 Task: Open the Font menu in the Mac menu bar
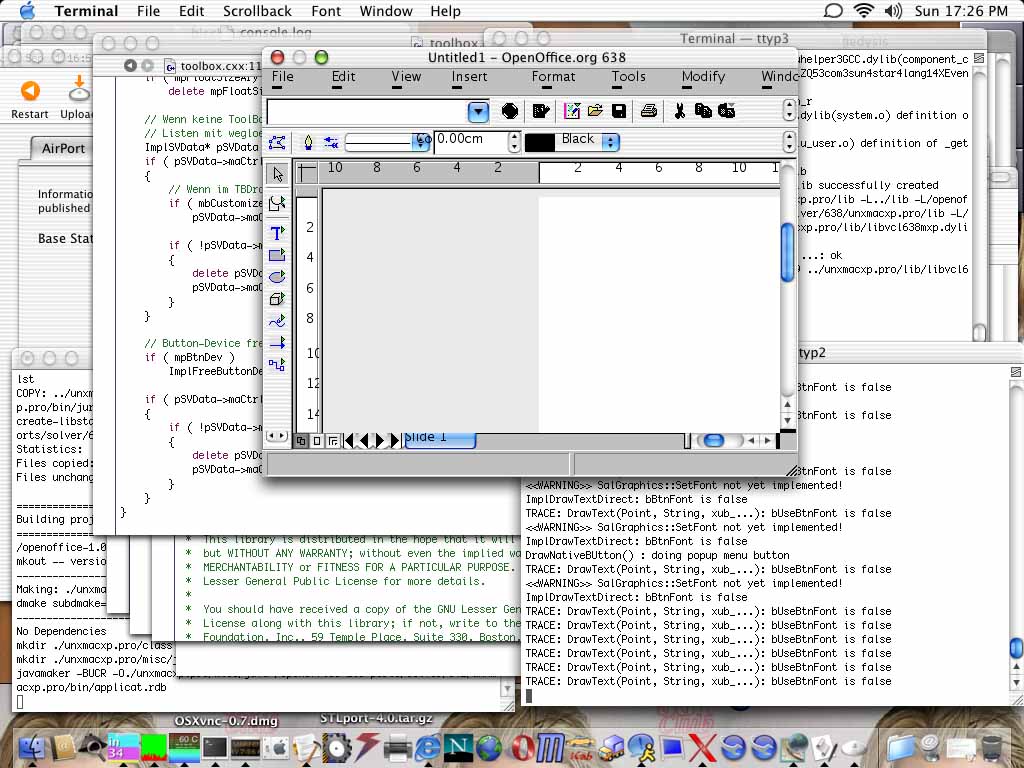326,11
